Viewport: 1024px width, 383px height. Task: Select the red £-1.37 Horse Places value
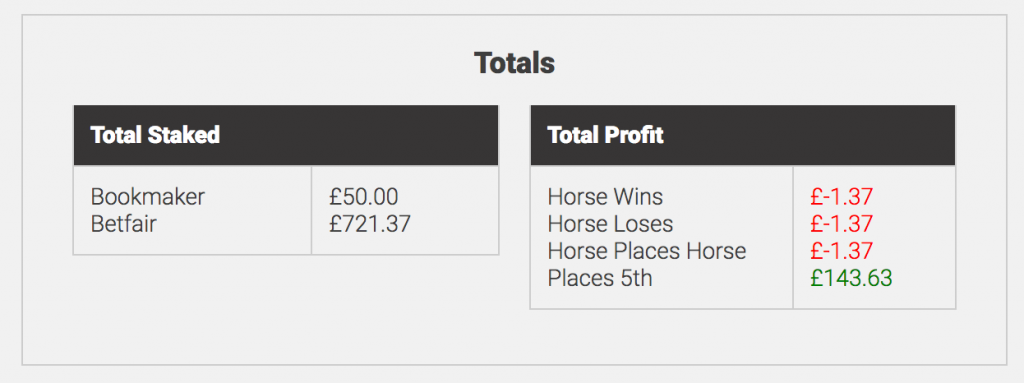click(842, 251)
